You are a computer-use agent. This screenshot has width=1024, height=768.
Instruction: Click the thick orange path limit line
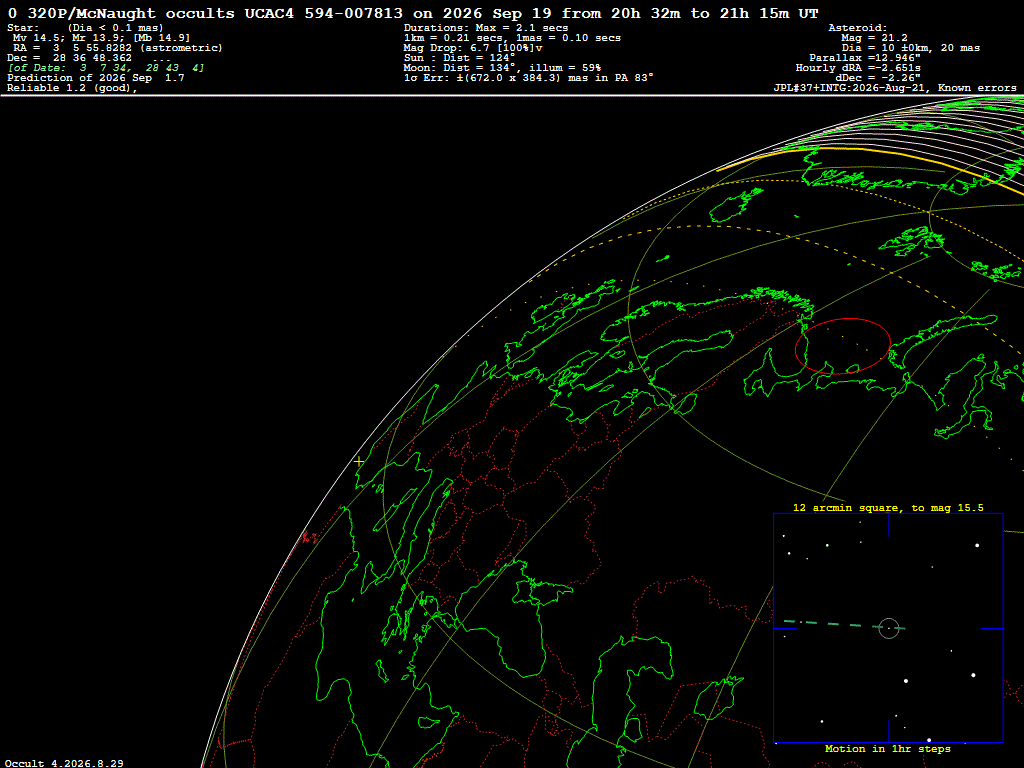point(869,154)
